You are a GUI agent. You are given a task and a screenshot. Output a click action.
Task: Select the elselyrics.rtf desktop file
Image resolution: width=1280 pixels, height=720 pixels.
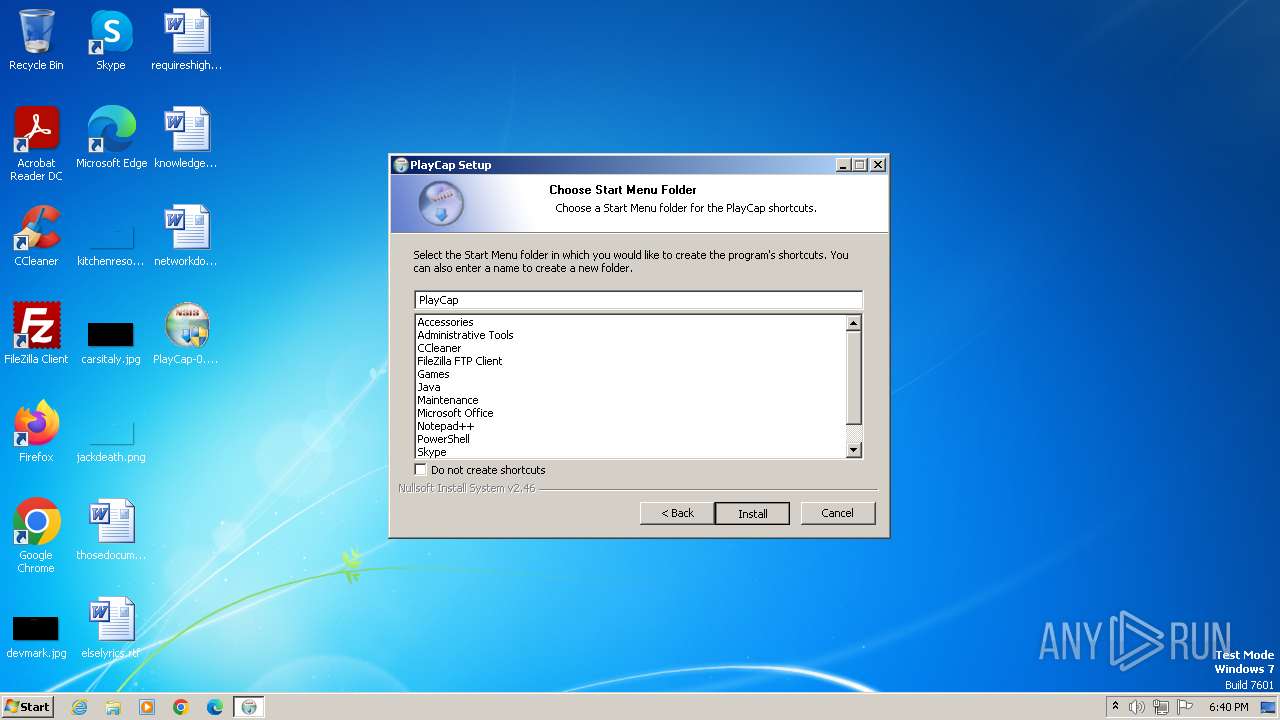point(111,627)
